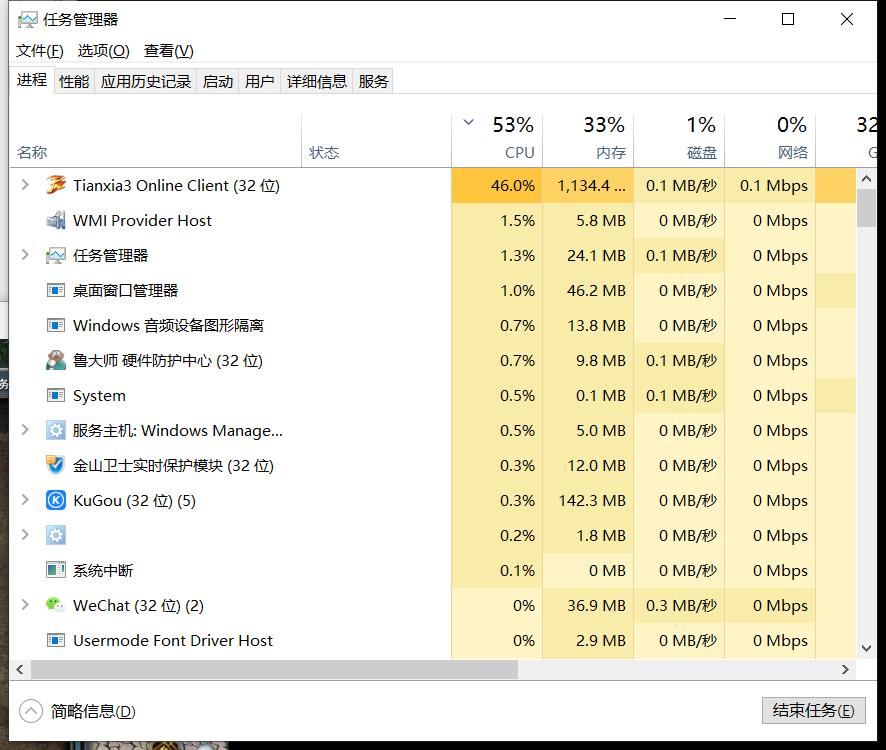Click the horizontal scrollbar thumb
This screenshot has width=886, height=750.
pyautogui.click(x=275, y=669)
